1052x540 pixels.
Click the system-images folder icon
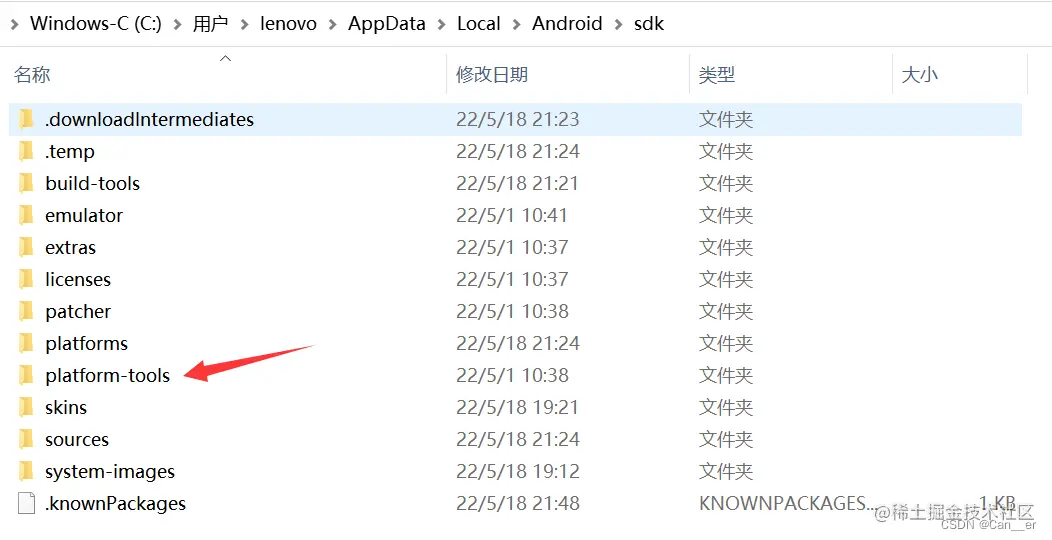tap(26, 472)
